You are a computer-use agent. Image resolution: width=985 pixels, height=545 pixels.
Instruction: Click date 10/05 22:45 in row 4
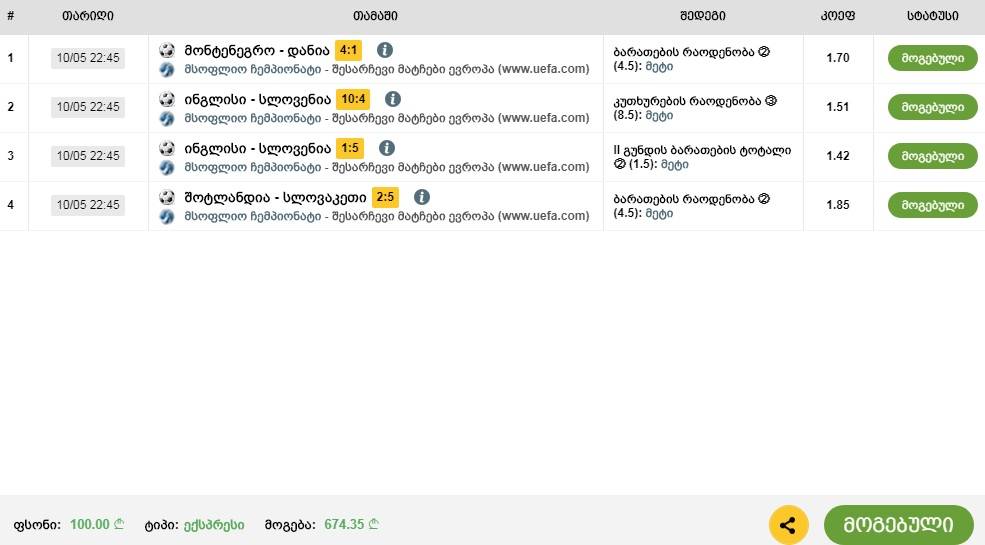(x=88, y=205)
